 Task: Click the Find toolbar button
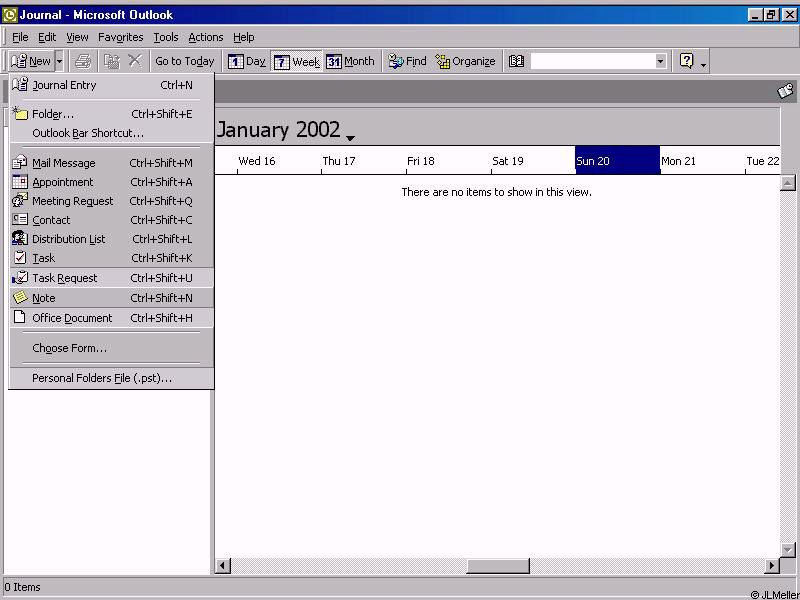[x=407, y=61]
